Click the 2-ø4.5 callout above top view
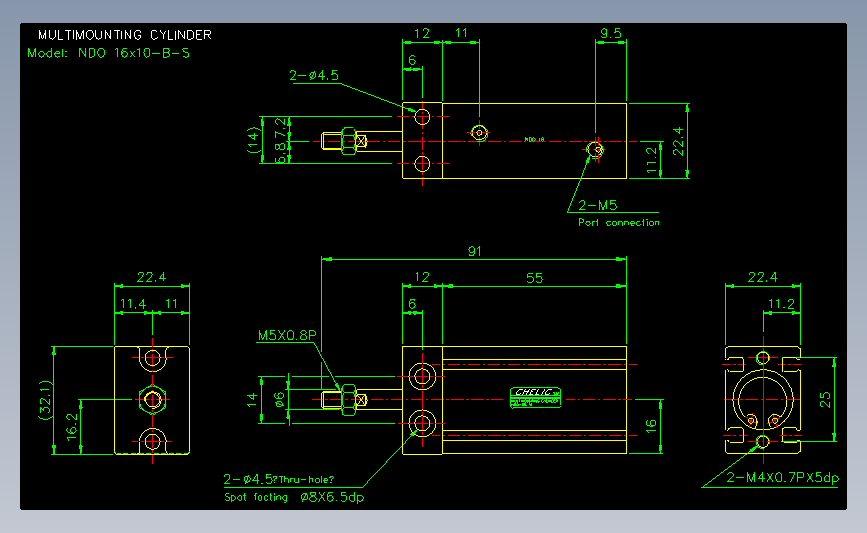This screenshot has height=533, width=867. (x=314, y=75)
